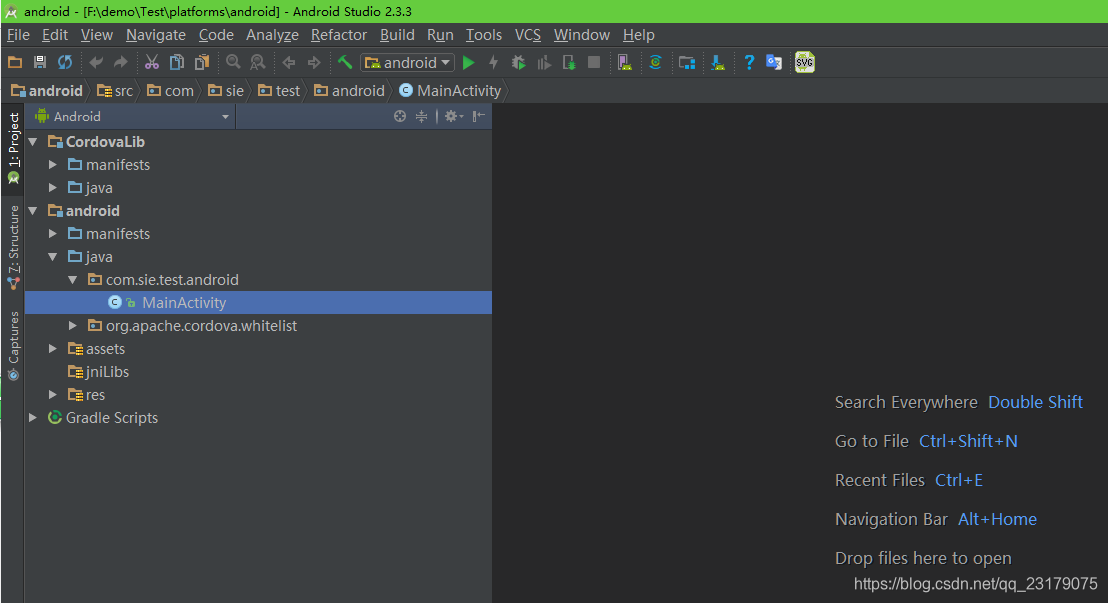
Task: Click the Undo arrow icon
Action: (x=96, y=63)
